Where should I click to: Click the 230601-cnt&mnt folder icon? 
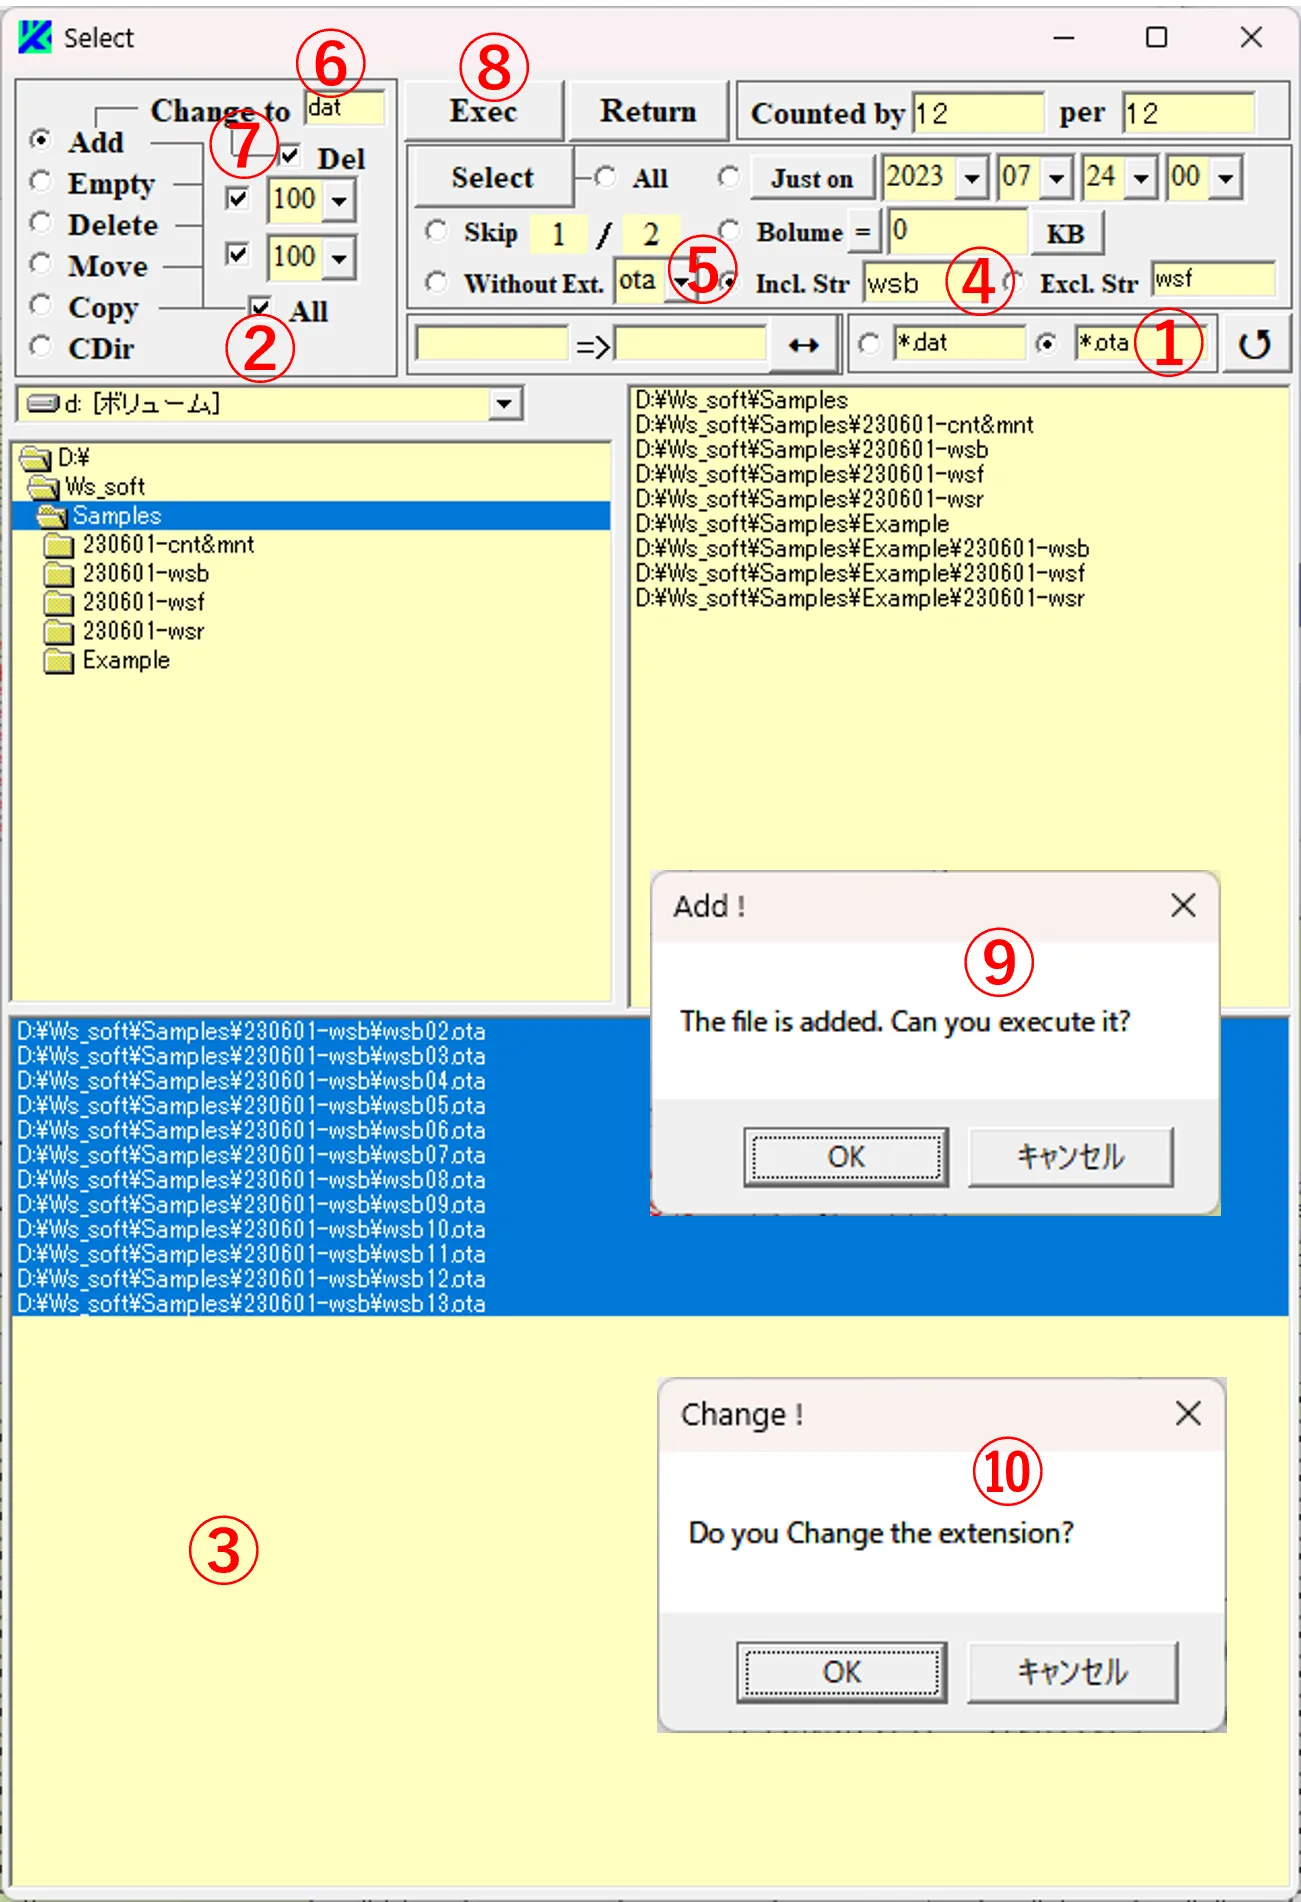coord(59,545)
